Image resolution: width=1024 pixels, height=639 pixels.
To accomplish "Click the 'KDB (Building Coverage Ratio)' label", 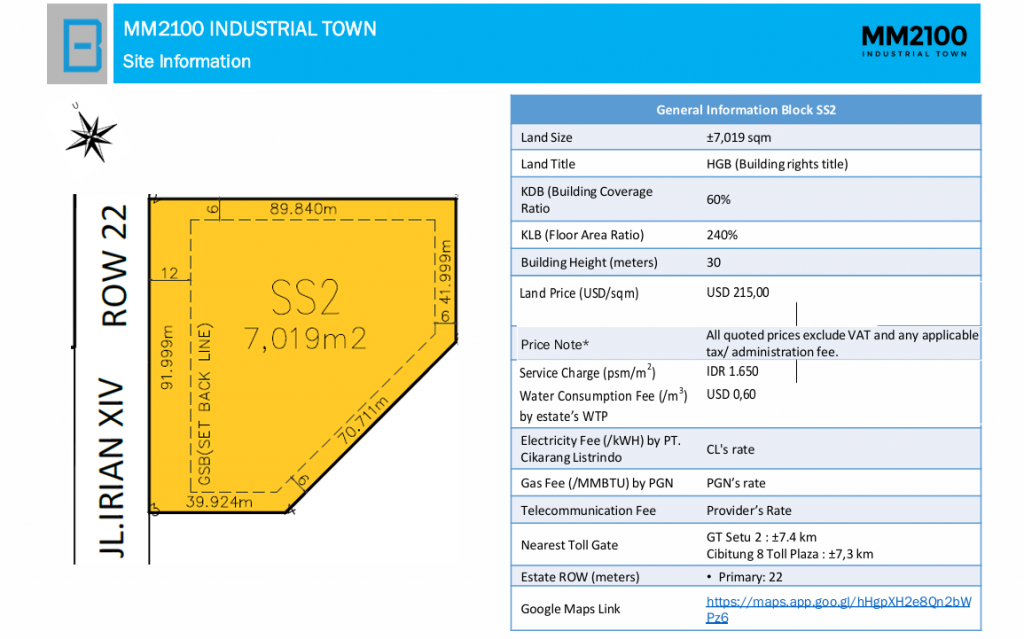I will point(586,200).
